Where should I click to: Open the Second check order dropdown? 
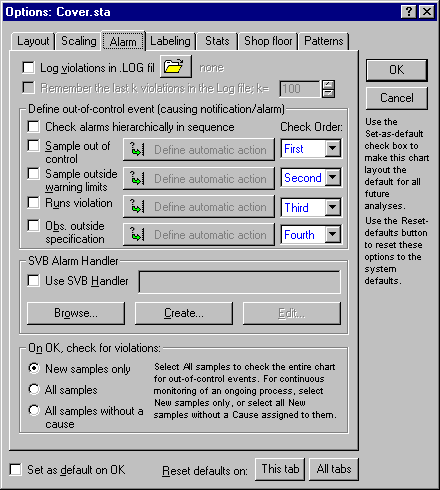coord(333,178)
